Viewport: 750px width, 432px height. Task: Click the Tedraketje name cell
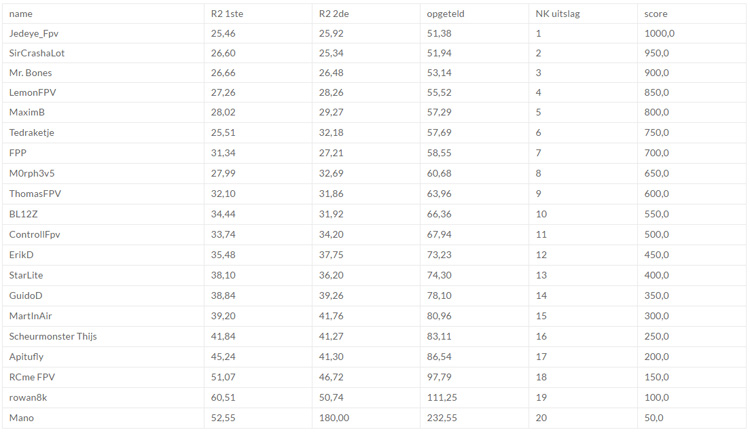click(x=32, y=133)
